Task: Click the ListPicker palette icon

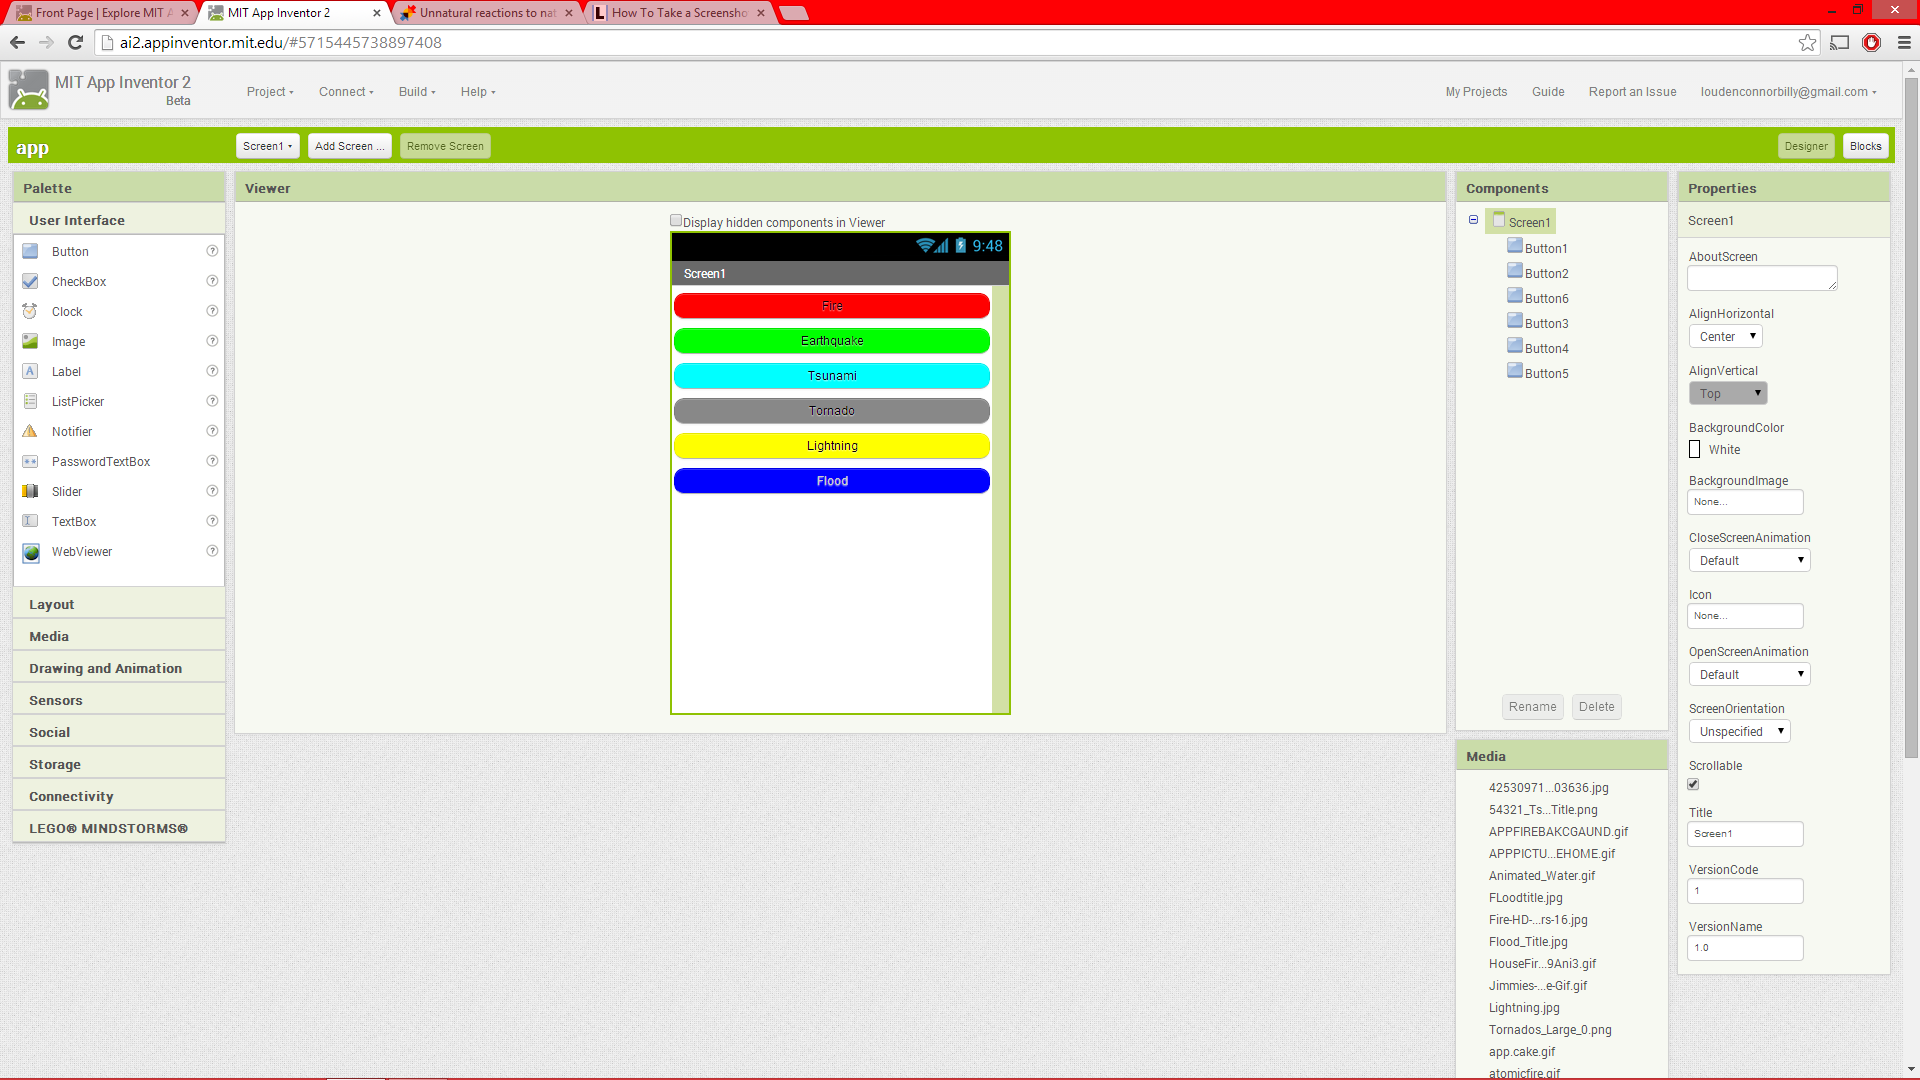Action: tap(30, 401)
